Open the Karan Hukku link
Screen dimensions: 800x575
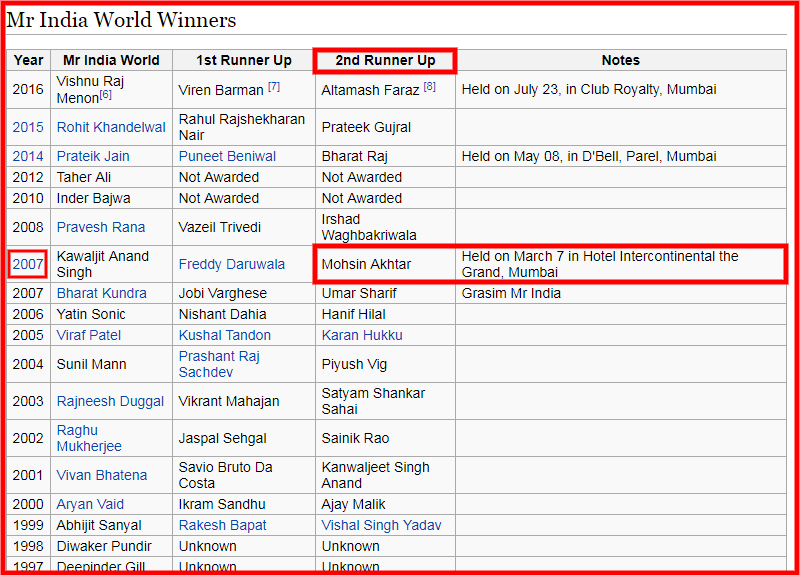point(362,335)
